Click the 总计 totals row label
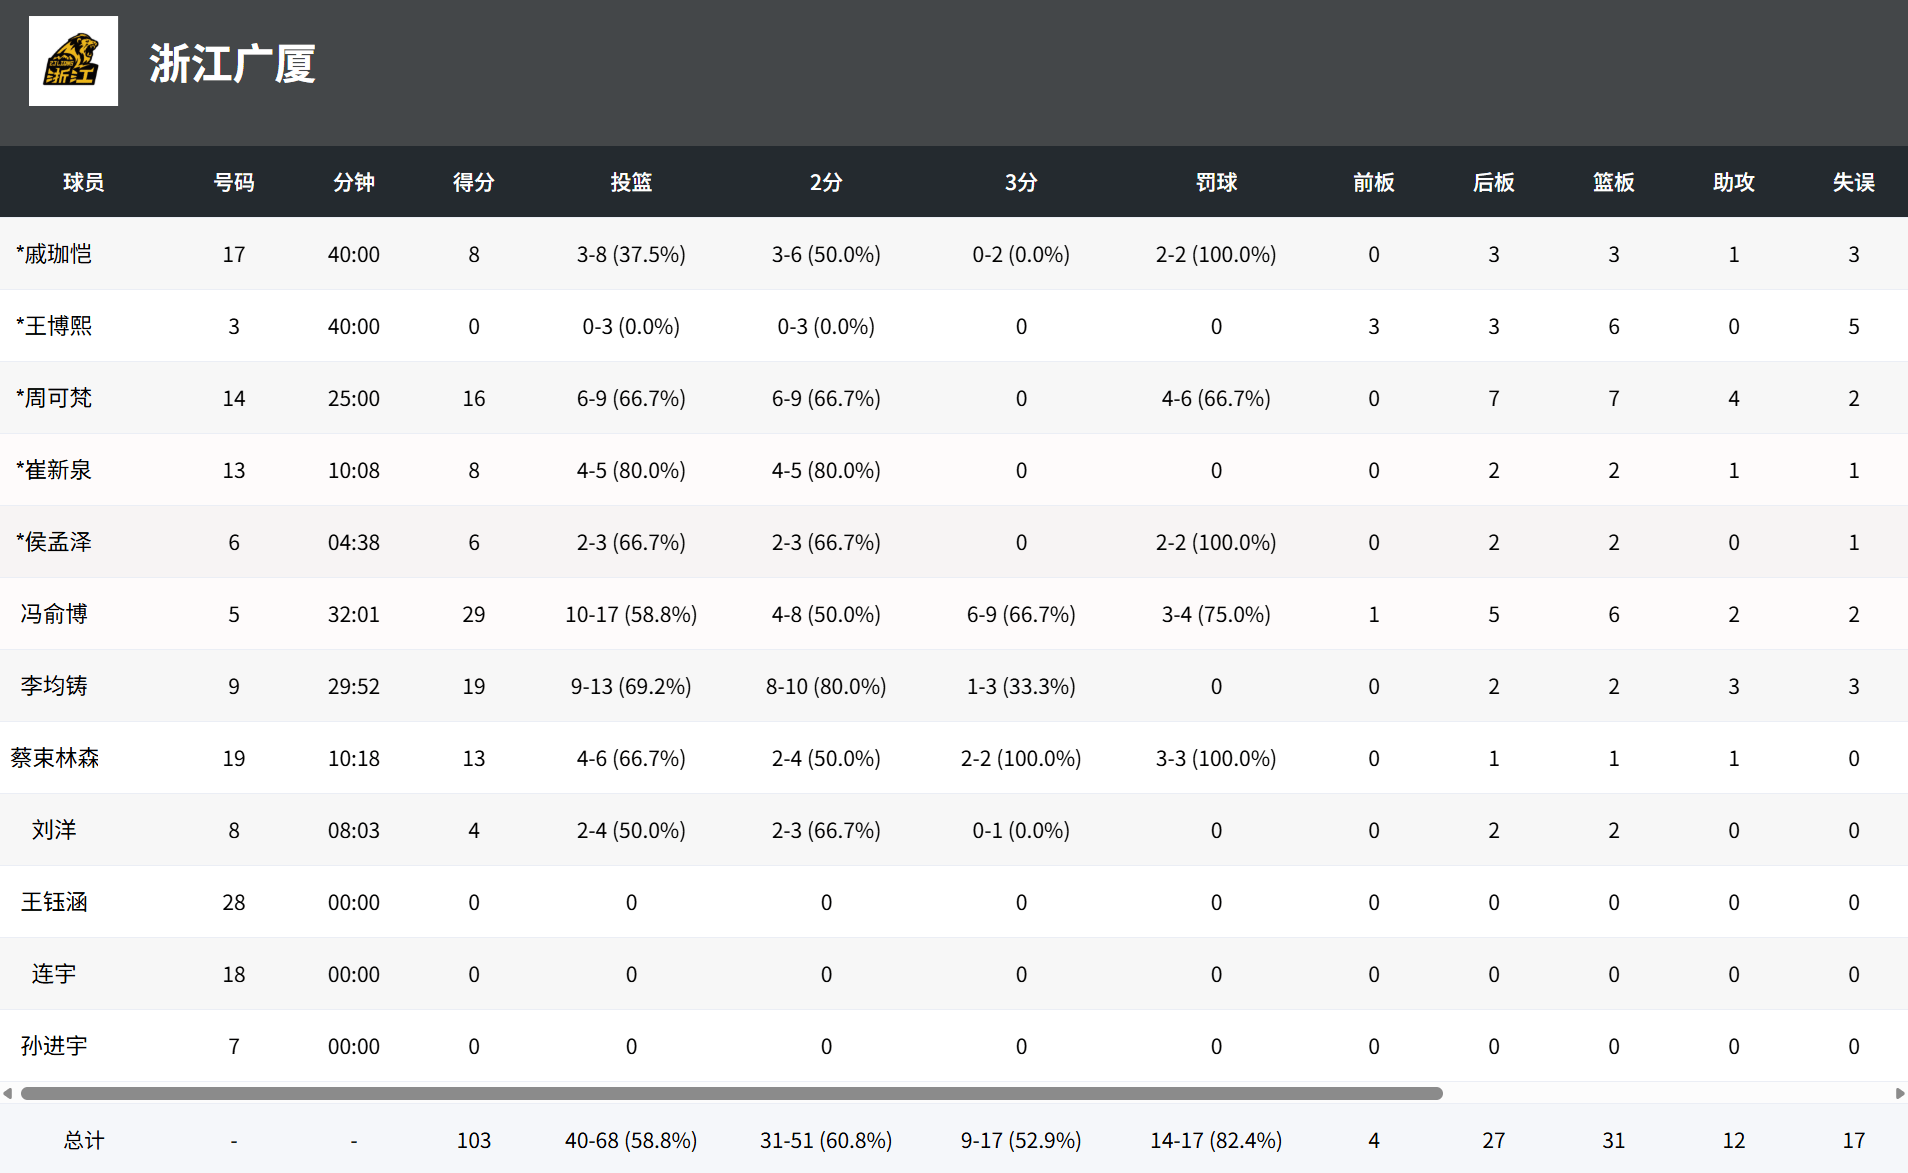Viewport: 1908px width, 1173px height. [84, 1140]
